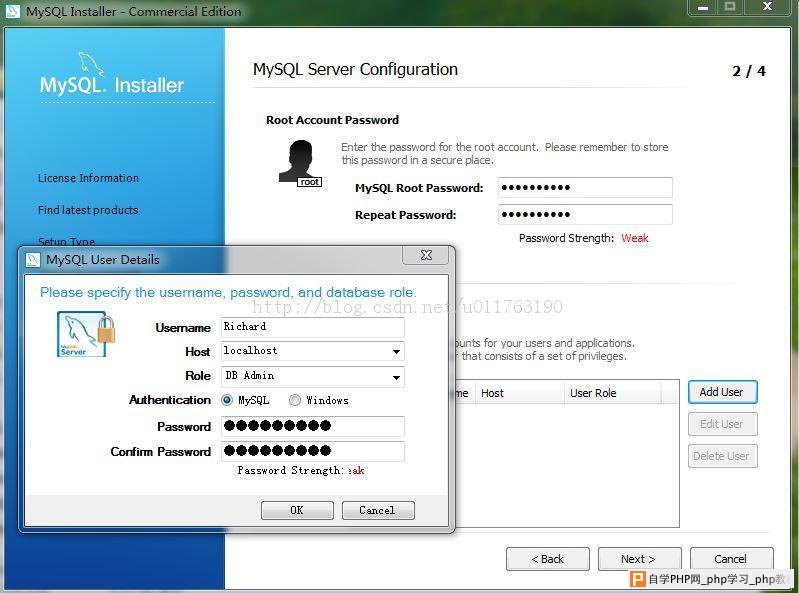Screen dimensions: 799x593
Task: Click the Username field containing Richard
Action: [x=313, y=327]
